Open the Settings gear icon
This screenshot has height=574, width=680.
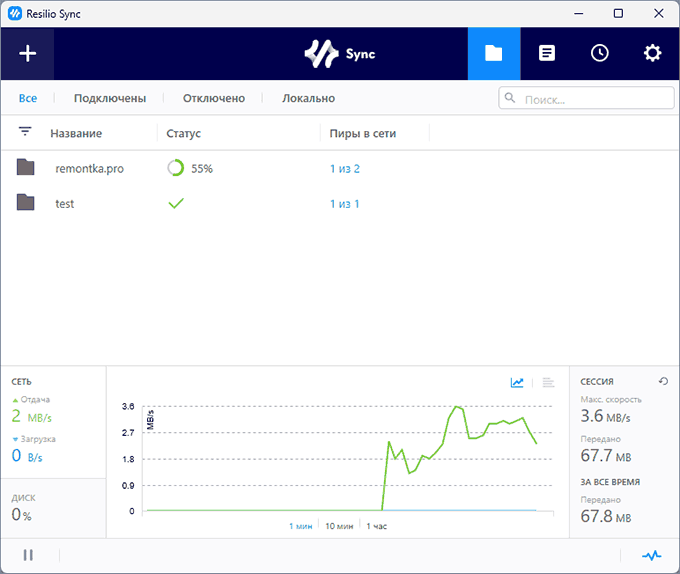tap(652, 54)
